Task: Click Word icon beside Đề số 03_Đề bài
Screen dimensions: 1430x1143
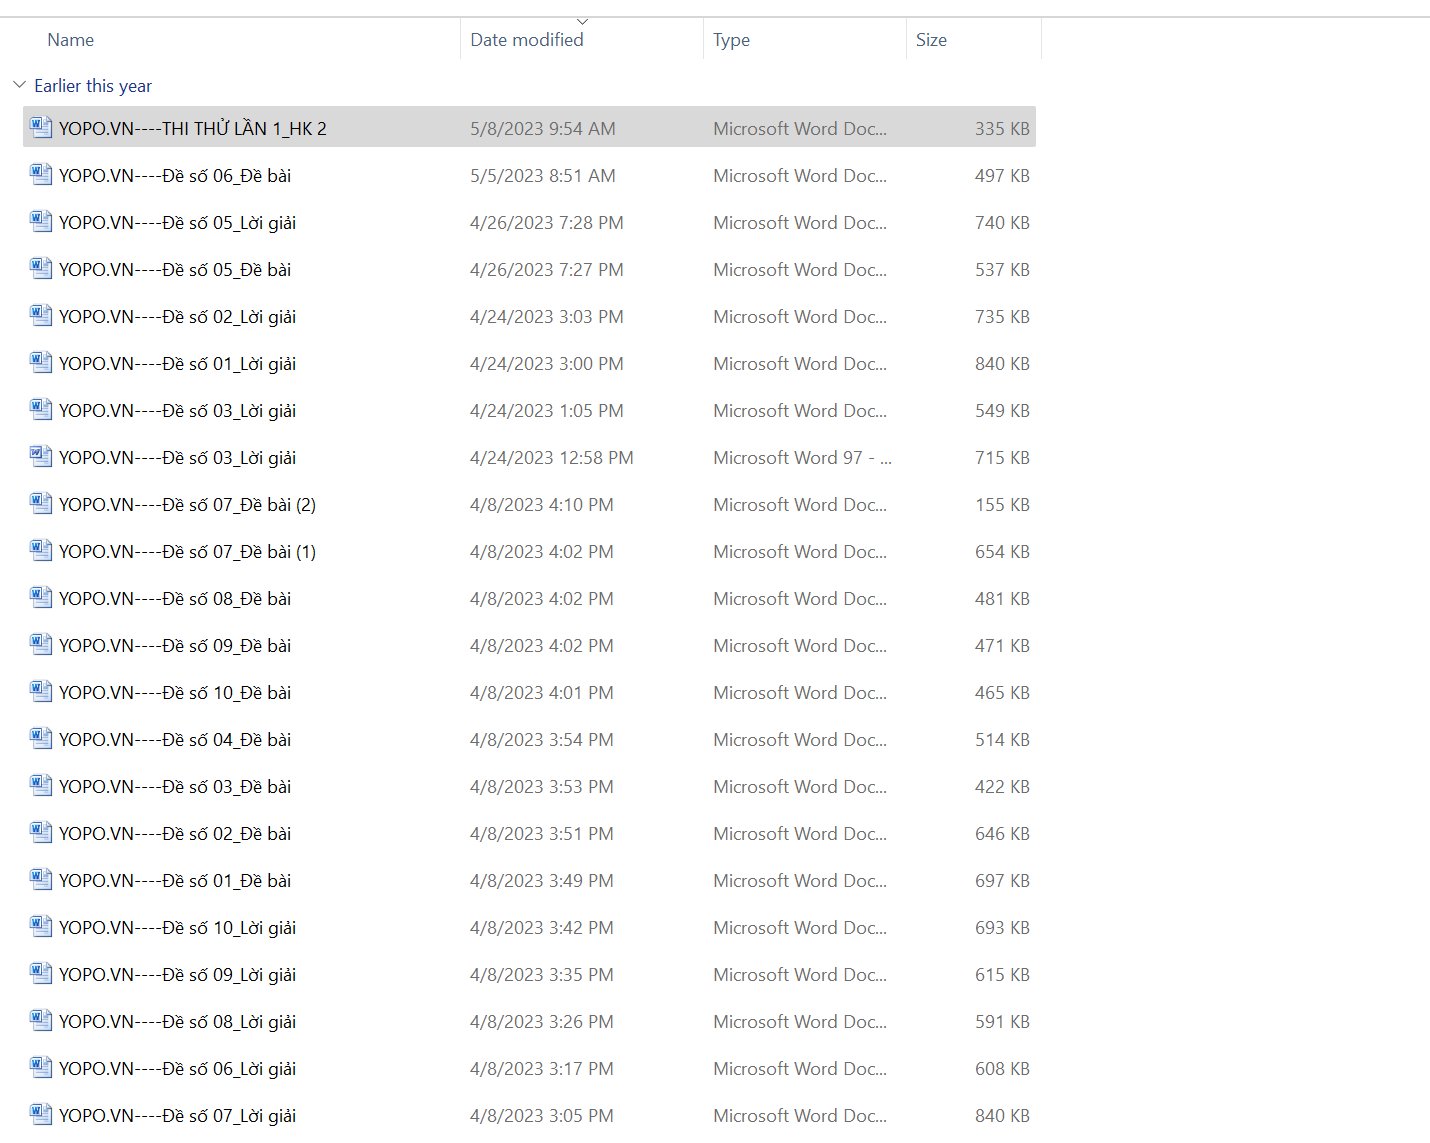Action: [41, 785]
